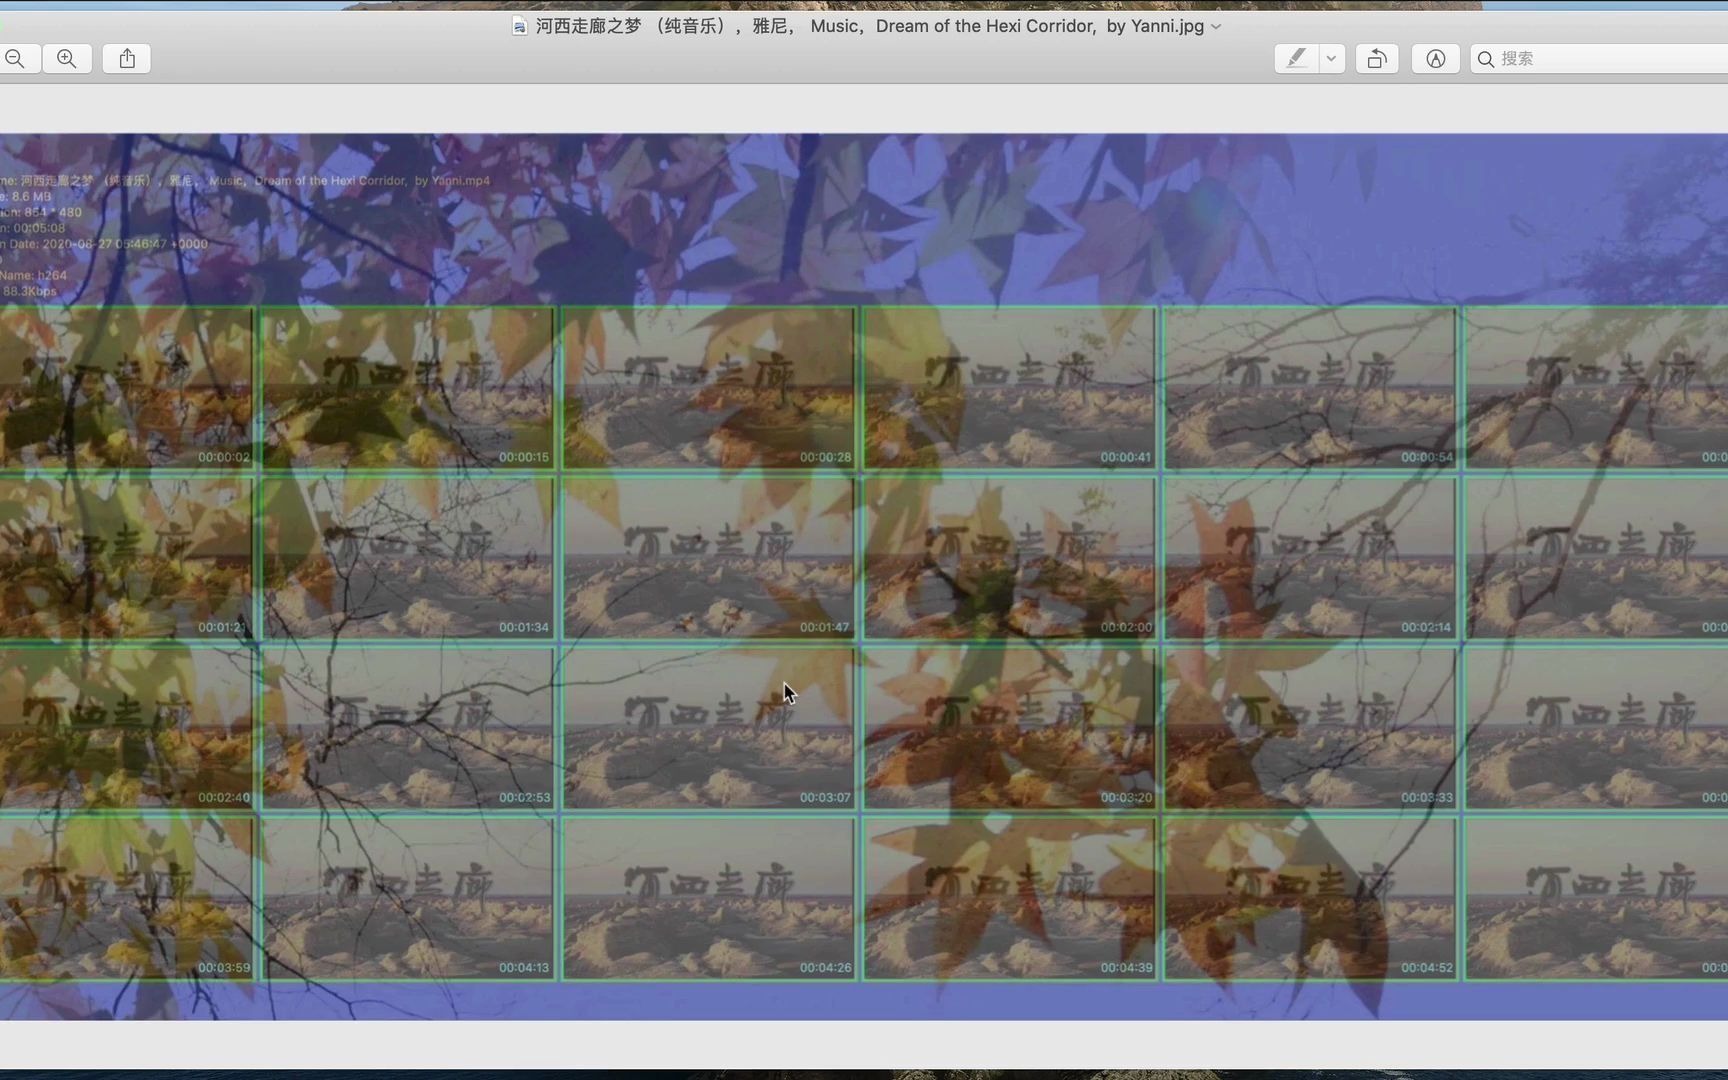Screen dimensions: 1728x1080
Task: Click the rotate image icon
Action: pyautogui.click(x=1377, y=58)
